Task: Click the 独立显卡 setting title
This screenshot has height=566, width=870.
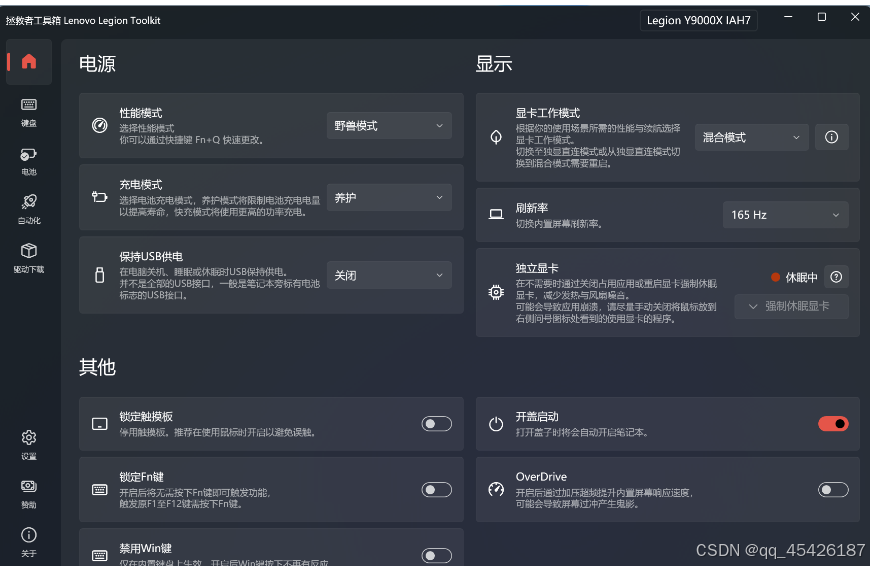Action: coord(537,268)
